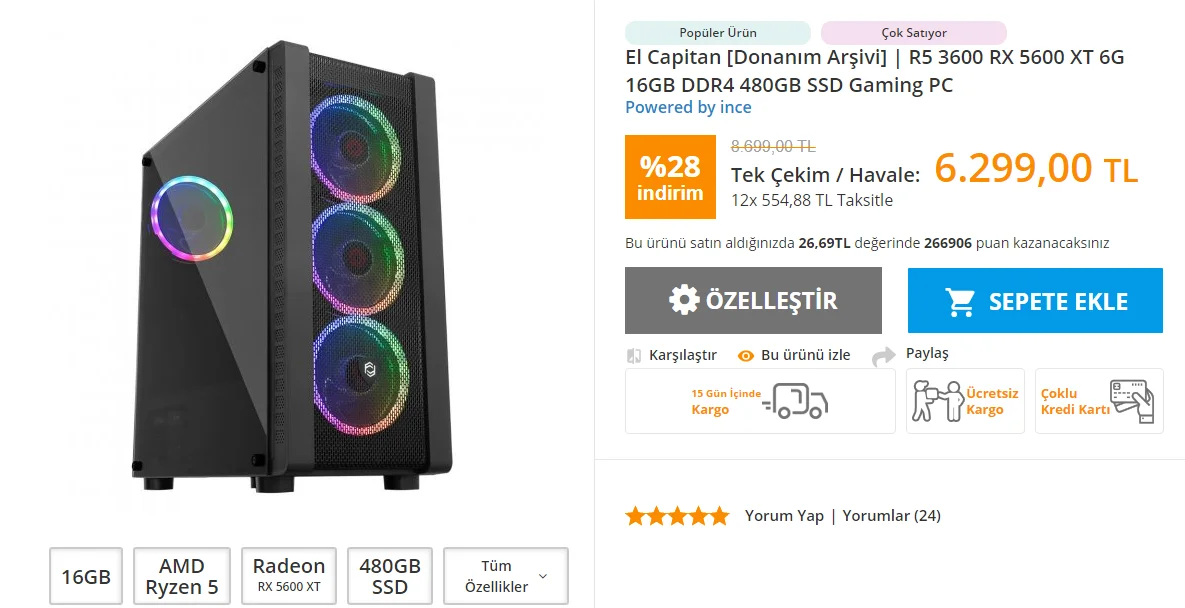Open the Powered by ince link

(688, 107)
